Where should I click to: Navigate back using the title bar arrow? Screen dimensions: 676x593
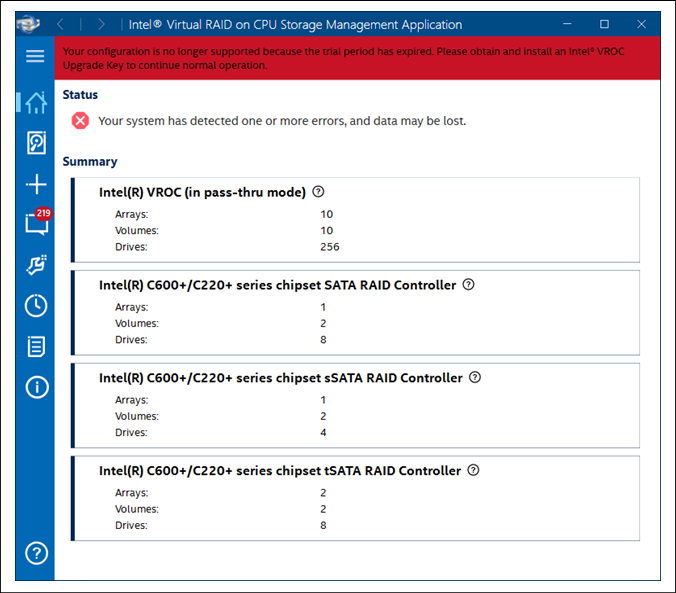coord(61,24)
